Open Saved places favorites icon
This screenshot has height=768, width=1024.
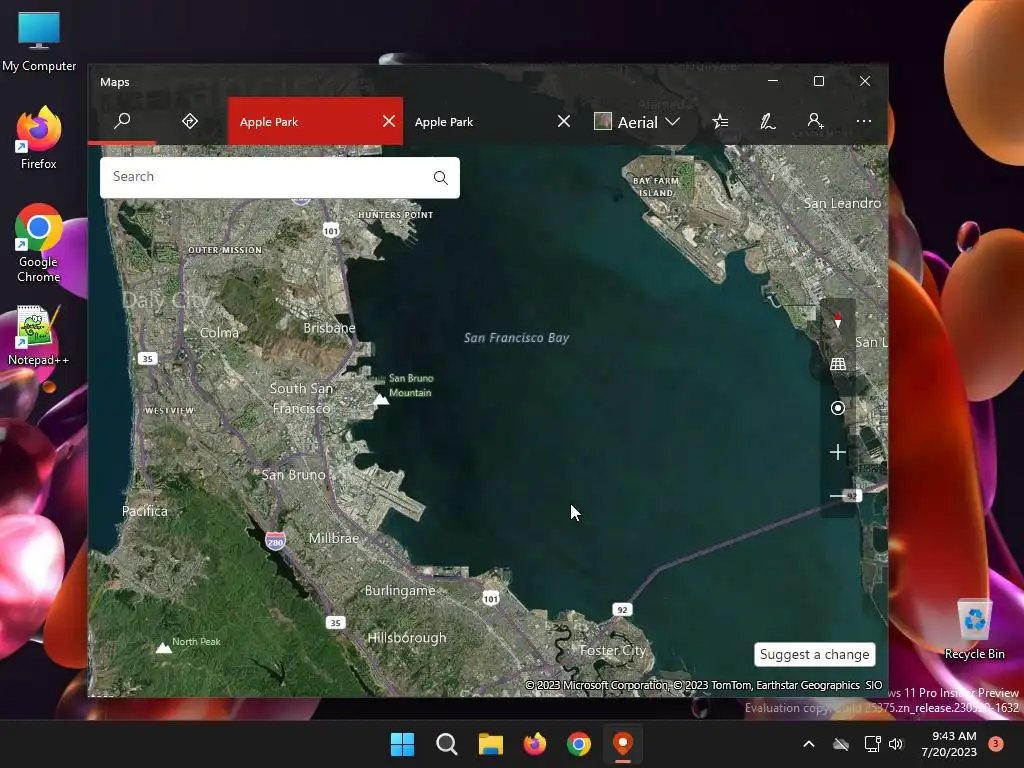coord(720,121)
